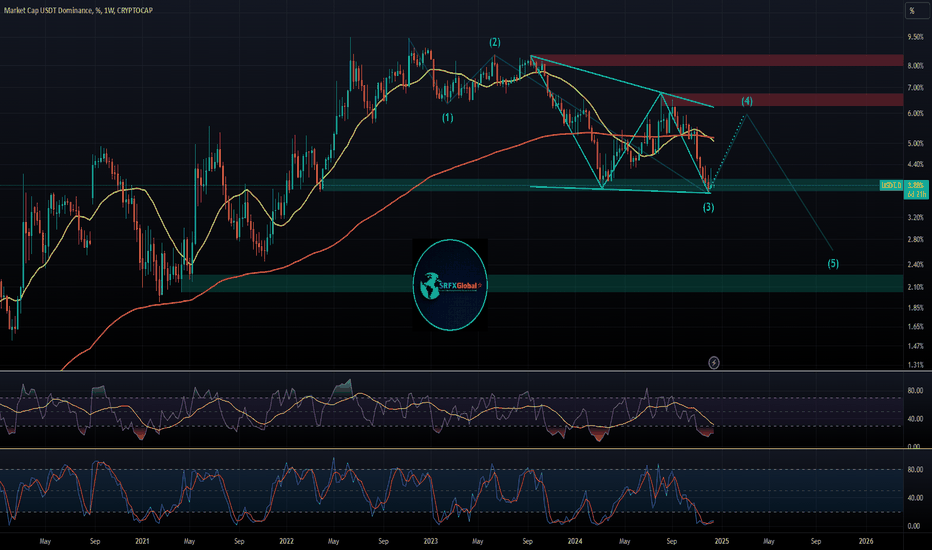932x550 pixels.
Task: Select the (4) wave label
Action: (747, 101)
